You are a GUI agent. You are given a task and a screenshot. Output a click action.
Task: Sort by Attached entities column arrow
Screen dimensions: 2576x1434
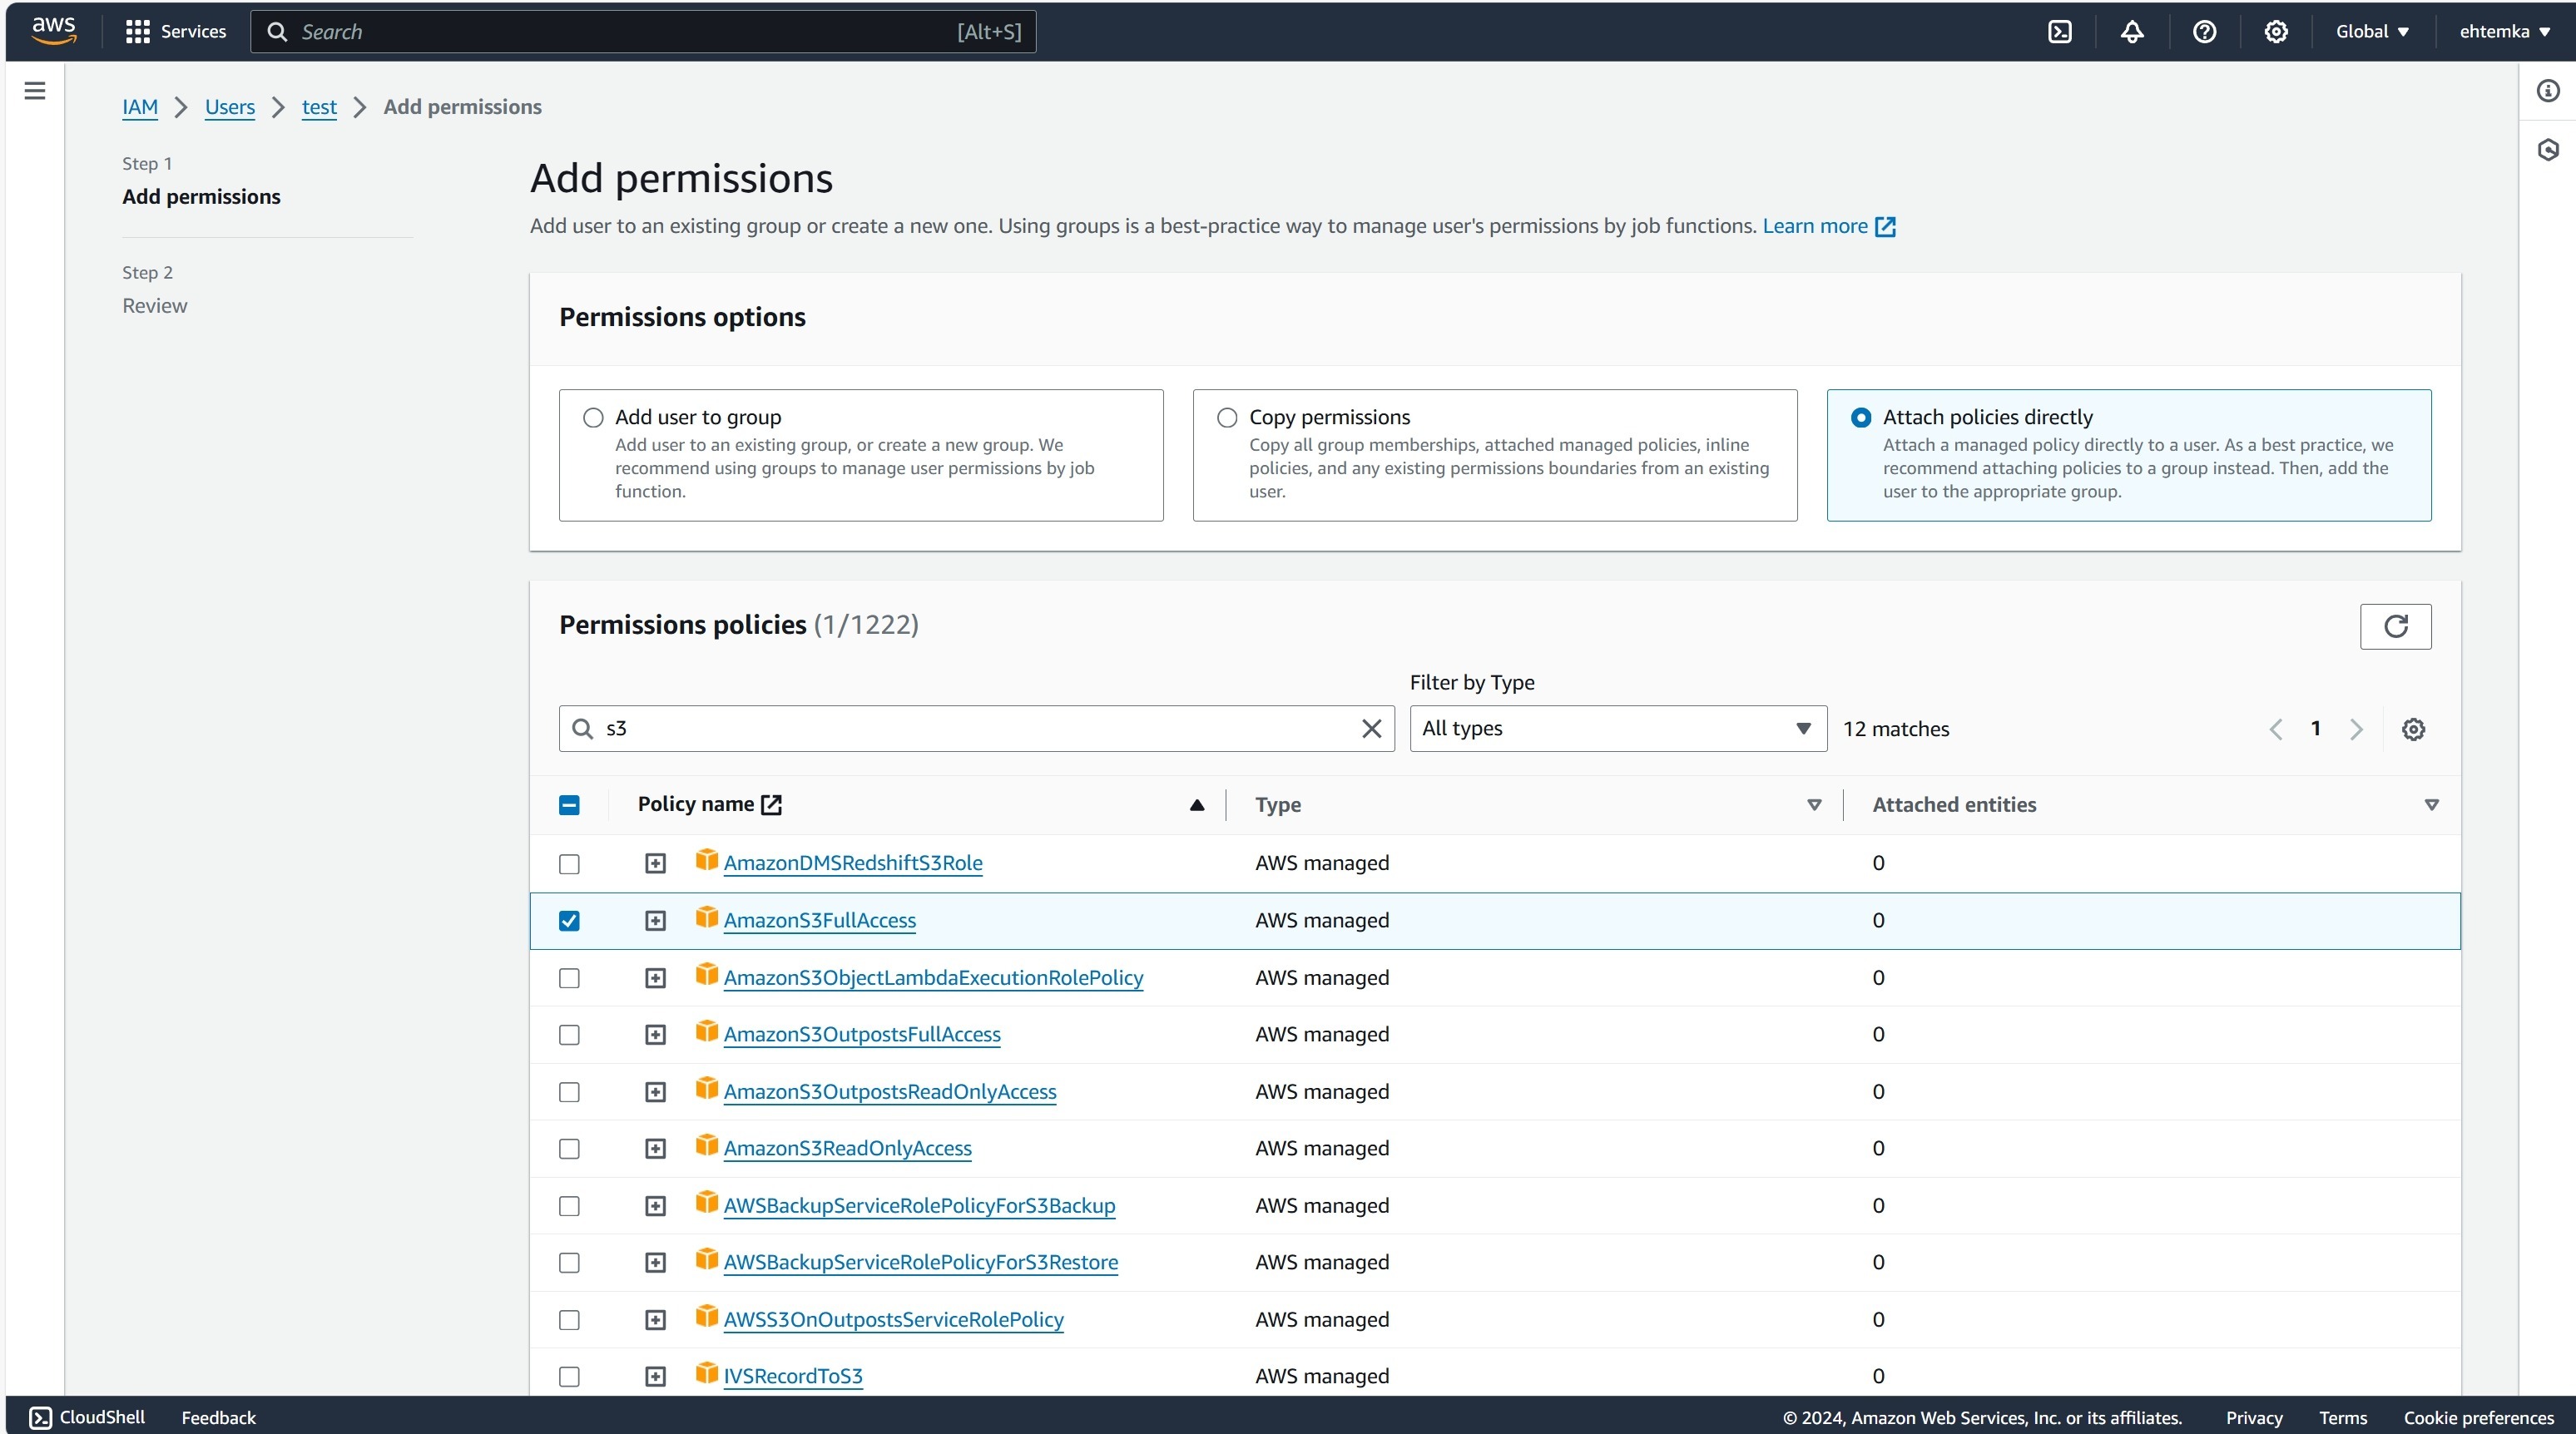pos(2431,805)
